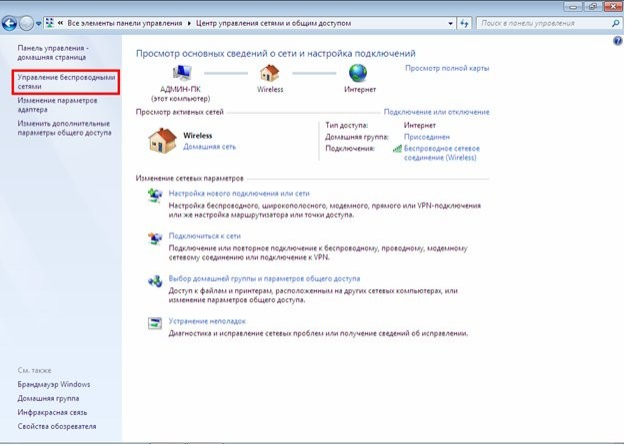Close the window with red X
625x445 pixels.
[614, 7]
